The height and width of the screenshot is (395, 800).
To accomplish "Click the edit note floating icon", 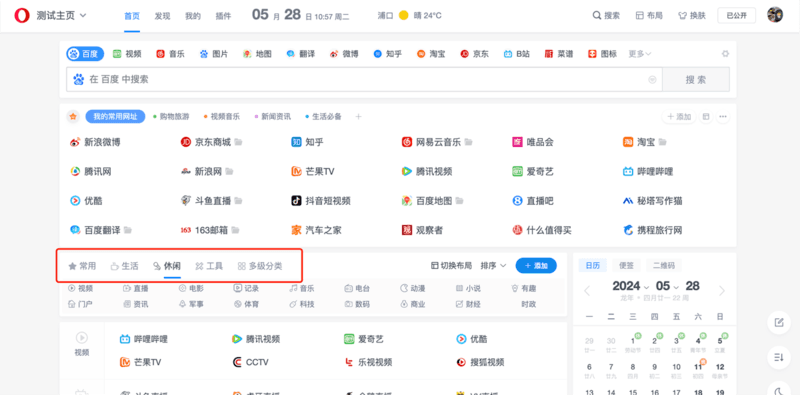I will click(779, 323).
